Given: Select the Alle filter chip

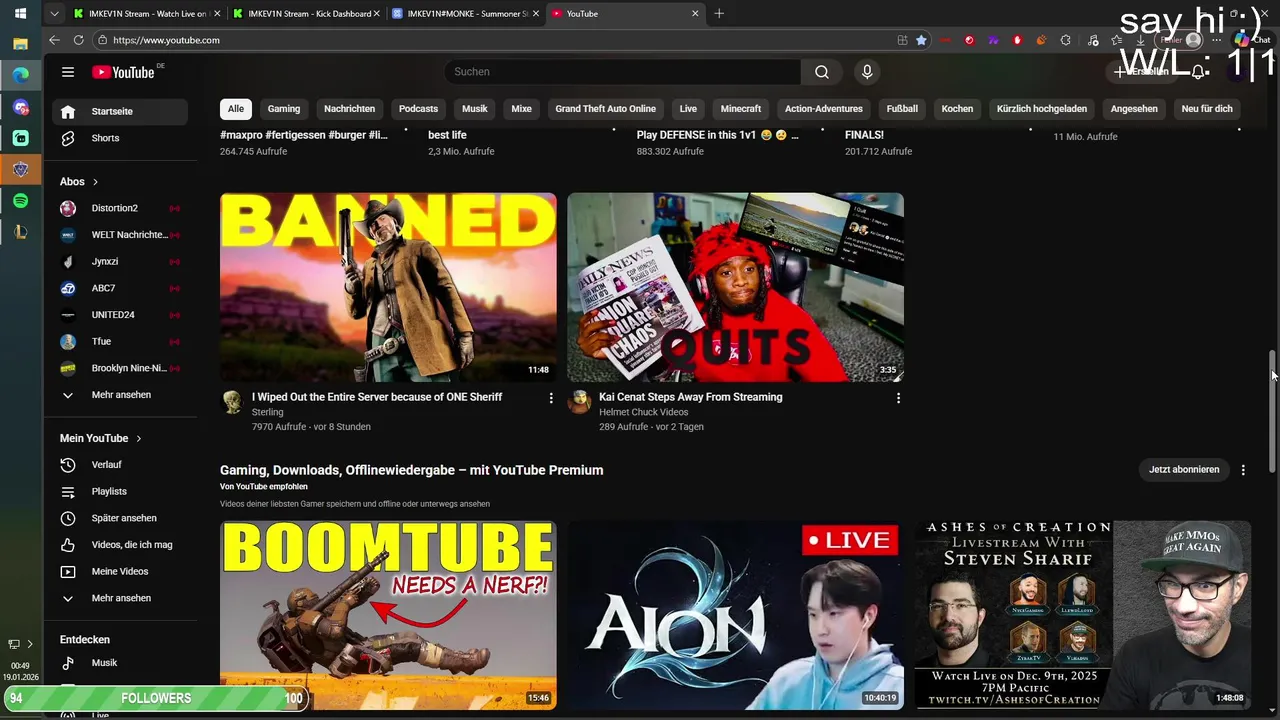Looking at the screenshot, I should click(x=235, y=109).
